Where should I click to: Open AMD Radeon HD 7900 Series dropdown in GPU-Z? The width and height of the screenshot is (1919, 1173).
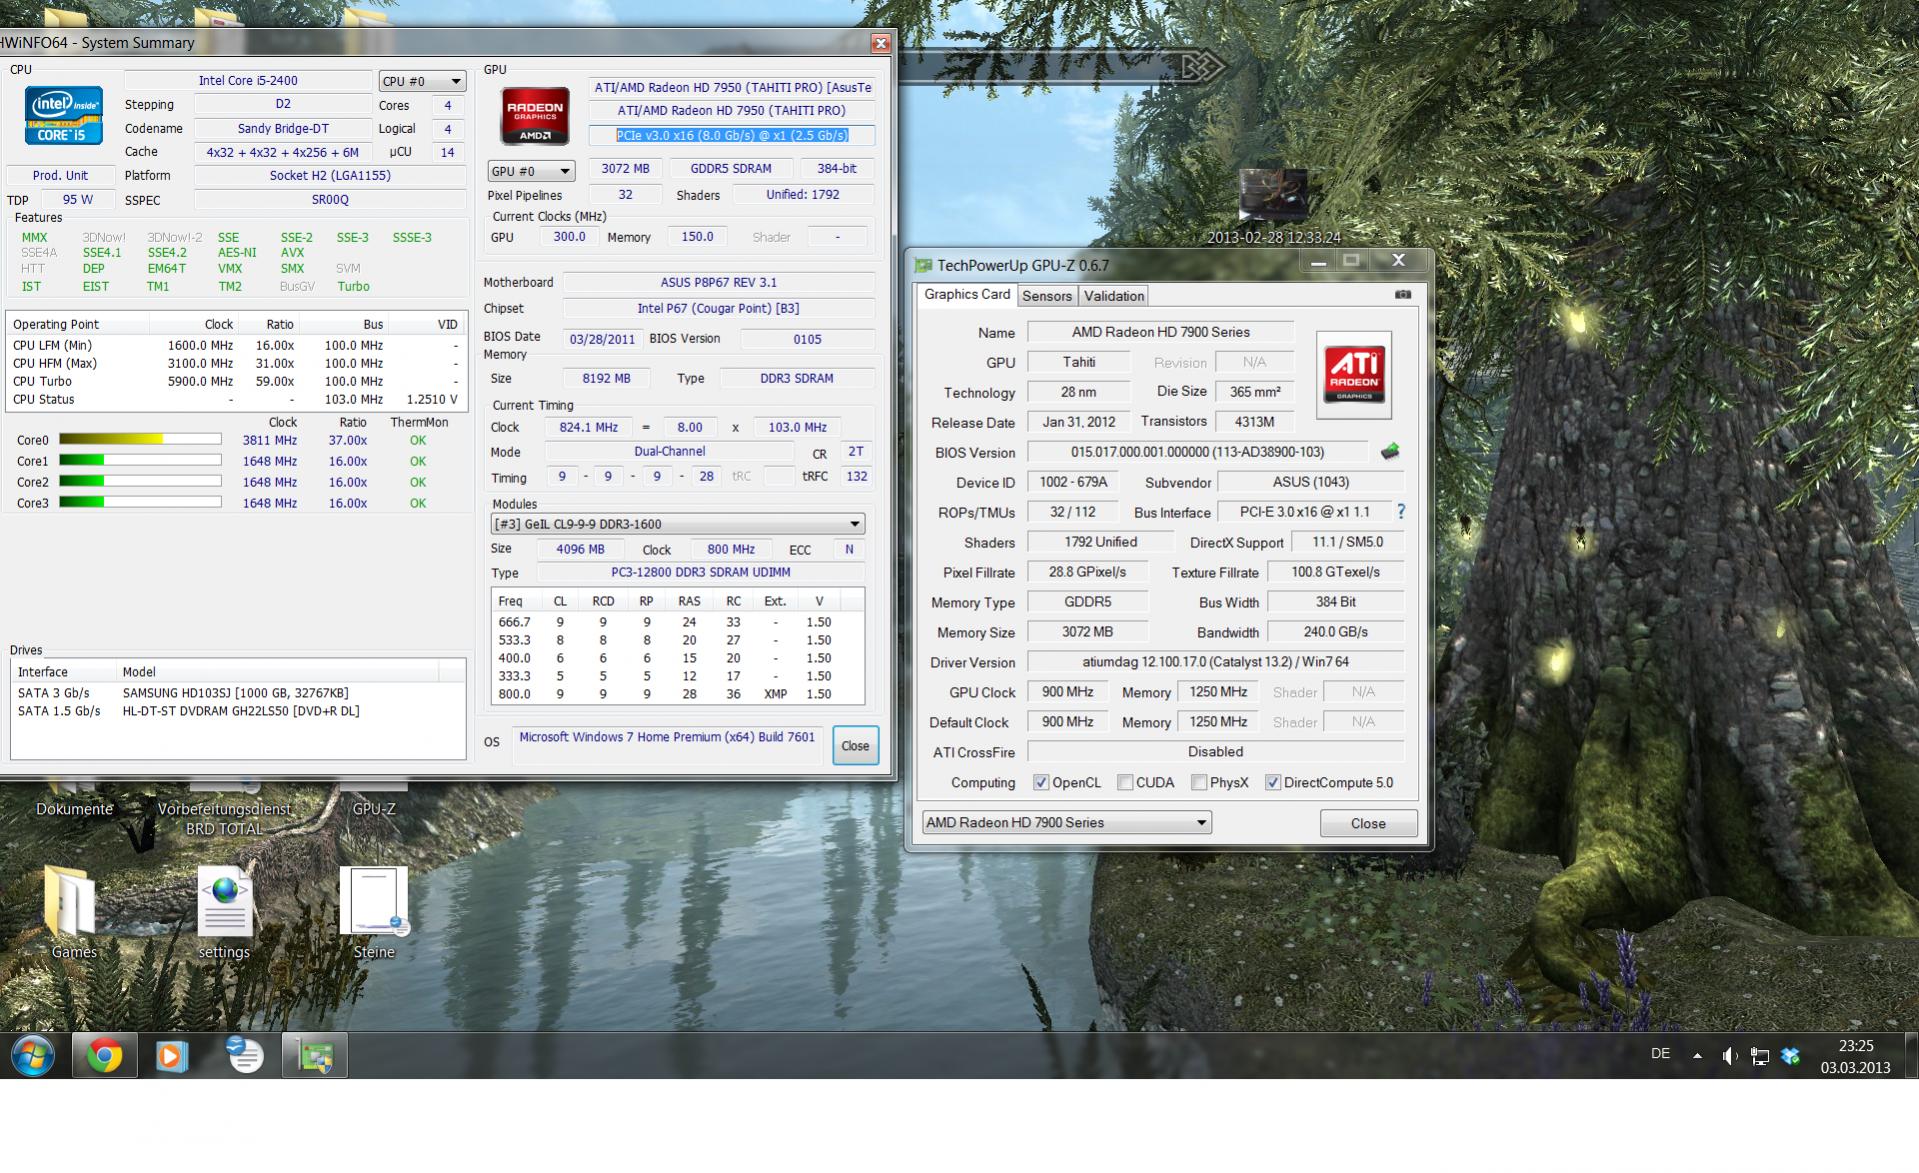click(1066, 823)
